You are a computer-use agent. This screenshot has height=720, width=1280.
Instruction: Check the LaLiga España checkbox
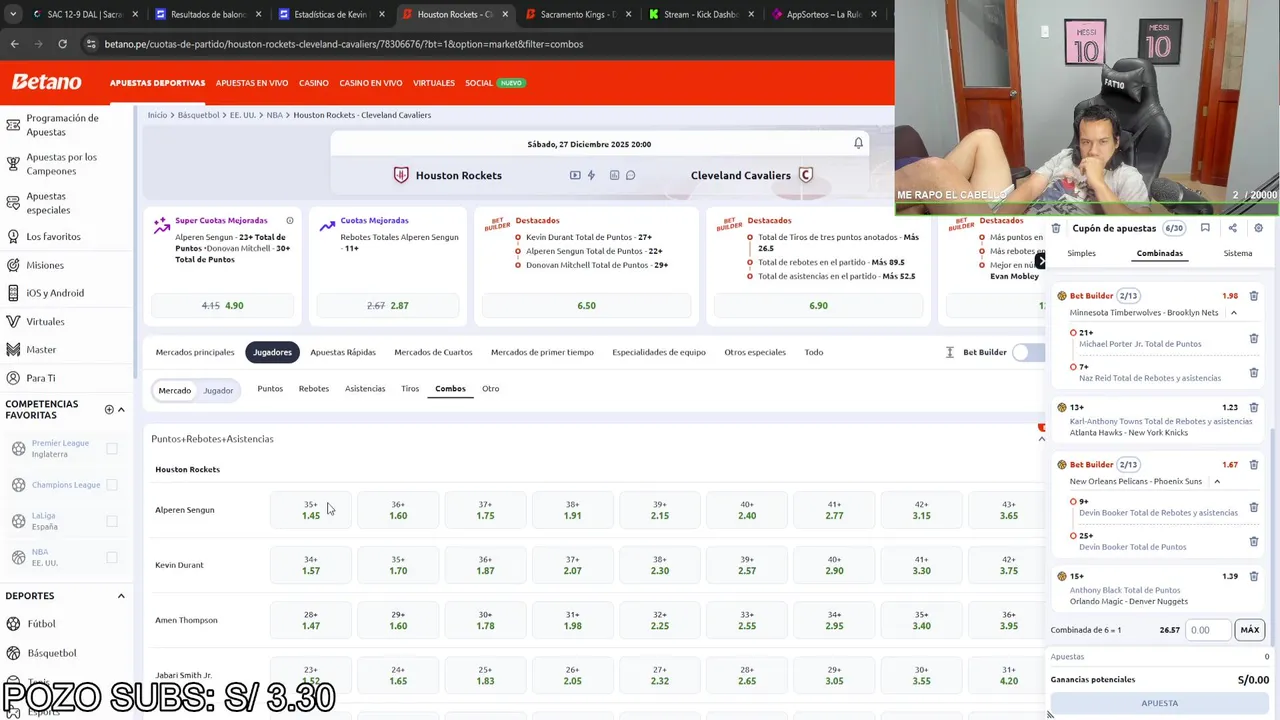[x=112, y=521]
